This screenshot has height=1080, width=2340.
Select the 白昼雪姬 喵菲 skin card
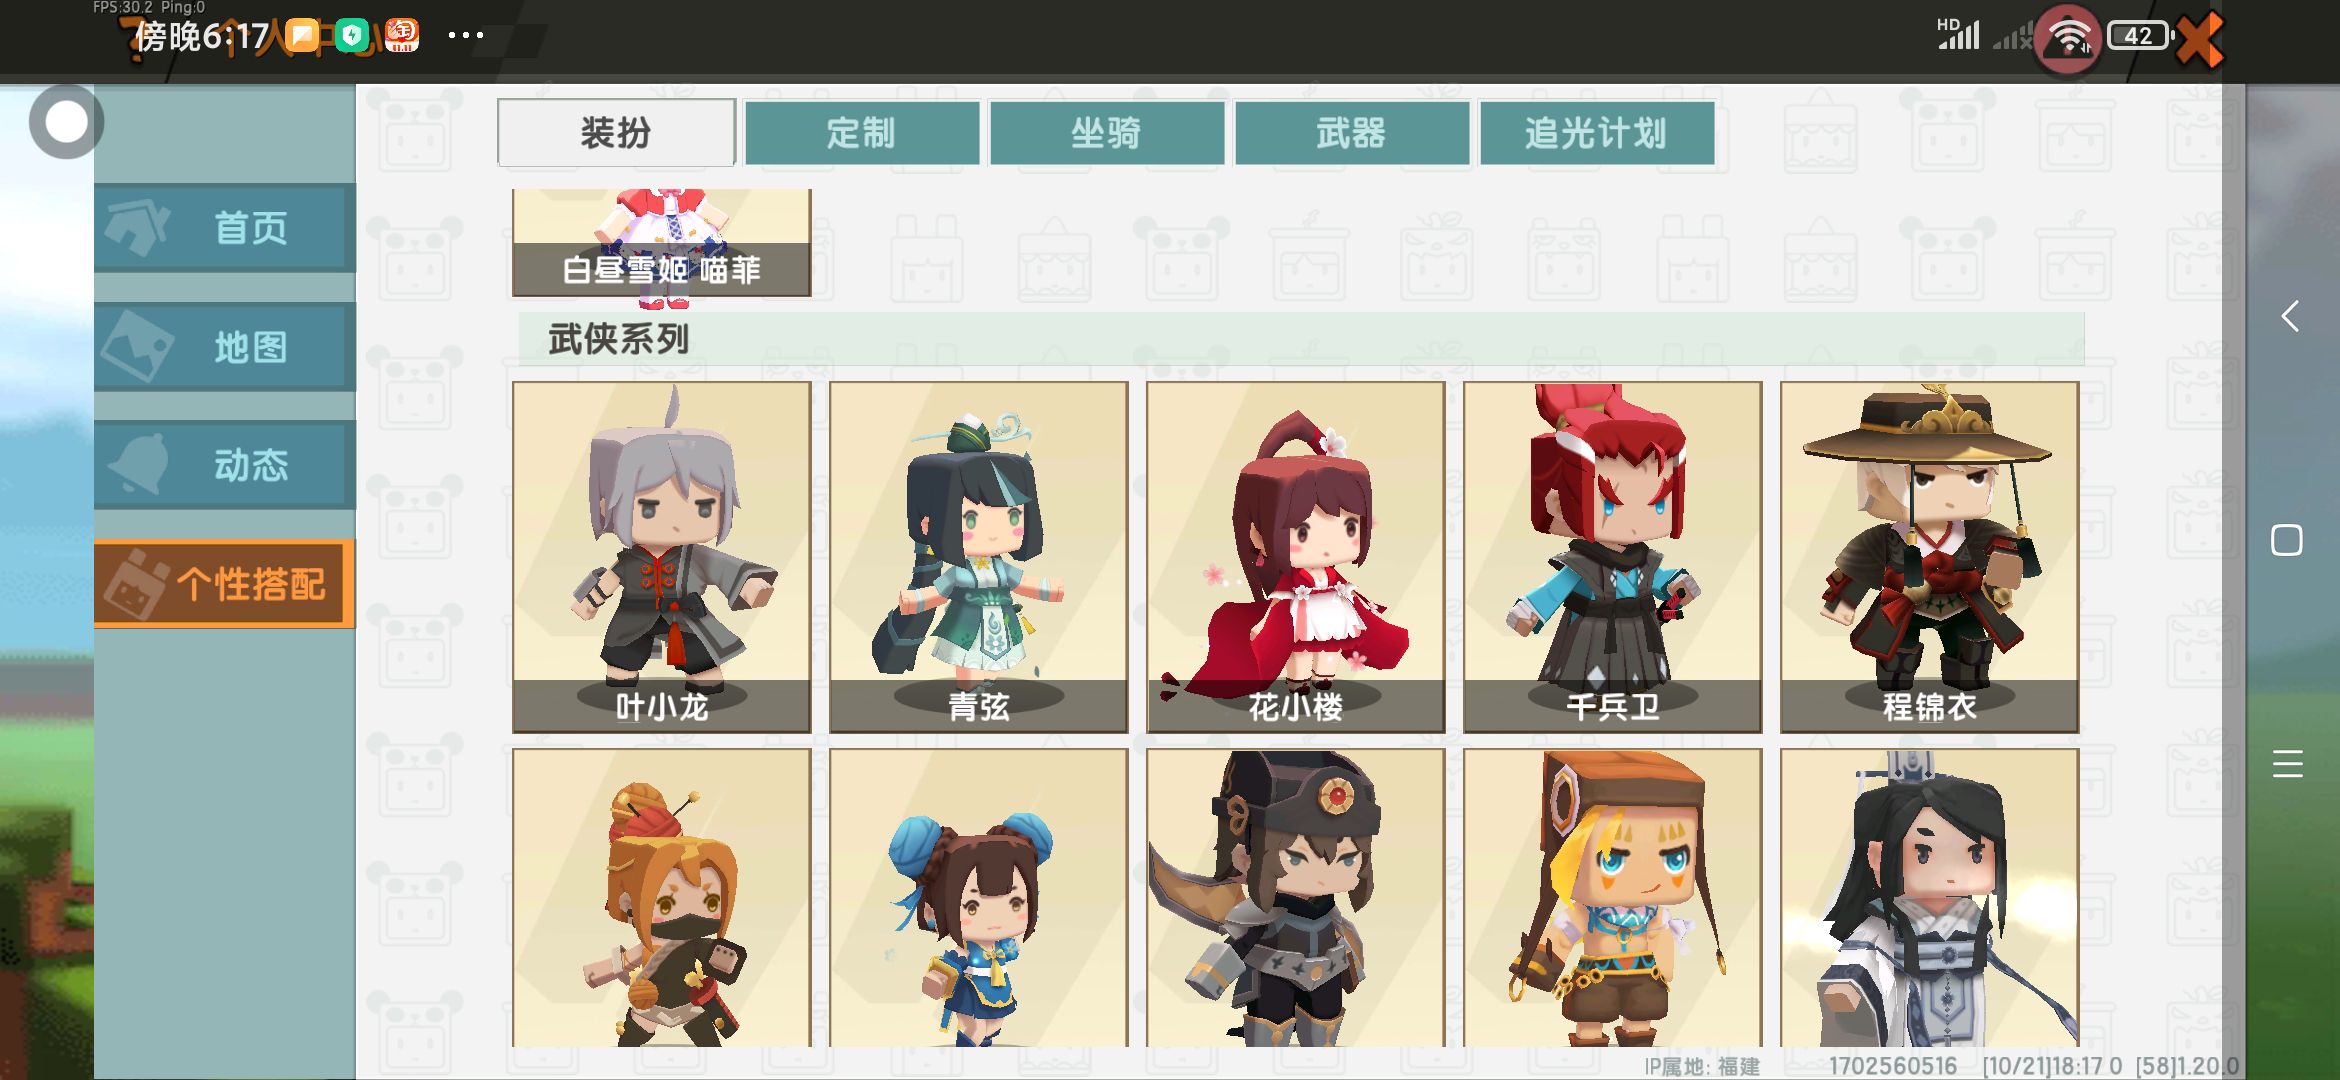[x=661, y=243]
